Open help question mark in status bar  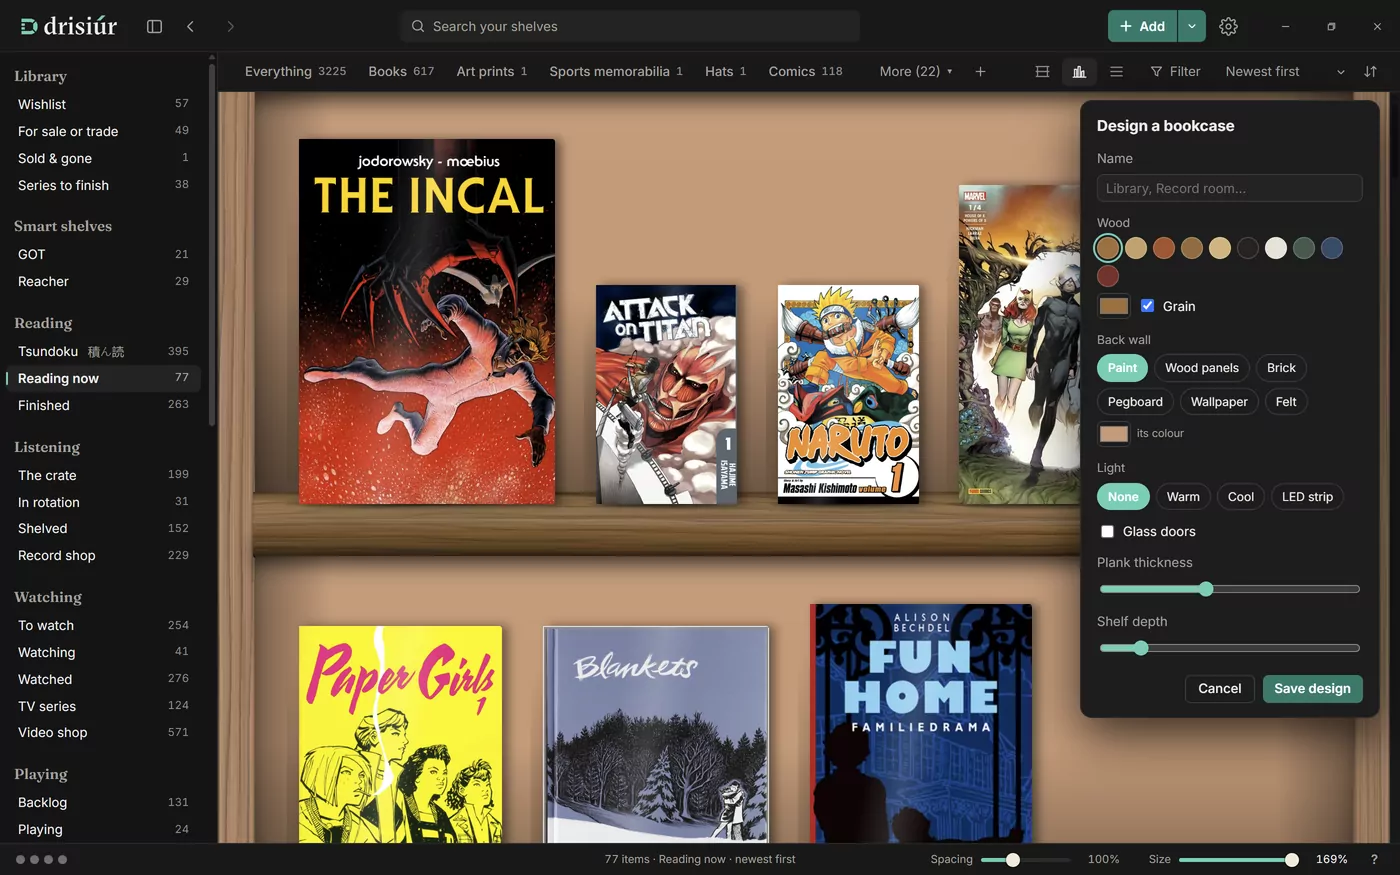coord(1373,859)
